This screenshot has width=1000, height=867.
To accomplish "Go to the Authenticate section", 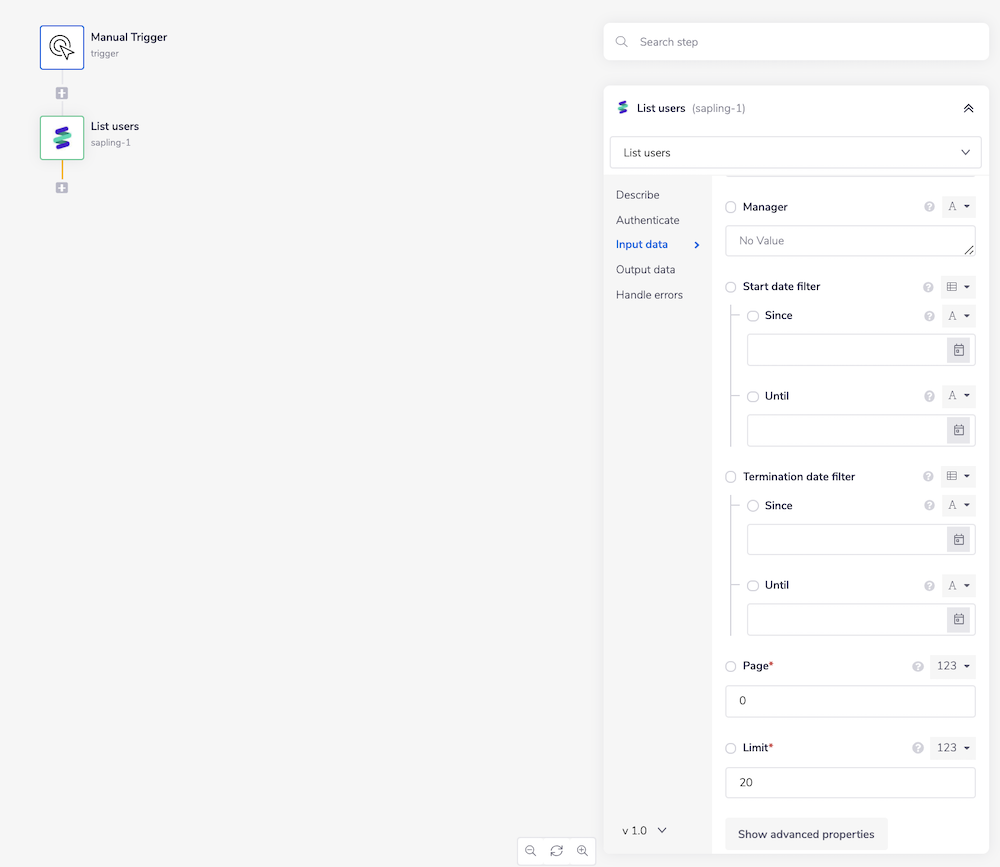I will [x=647, y=220].
